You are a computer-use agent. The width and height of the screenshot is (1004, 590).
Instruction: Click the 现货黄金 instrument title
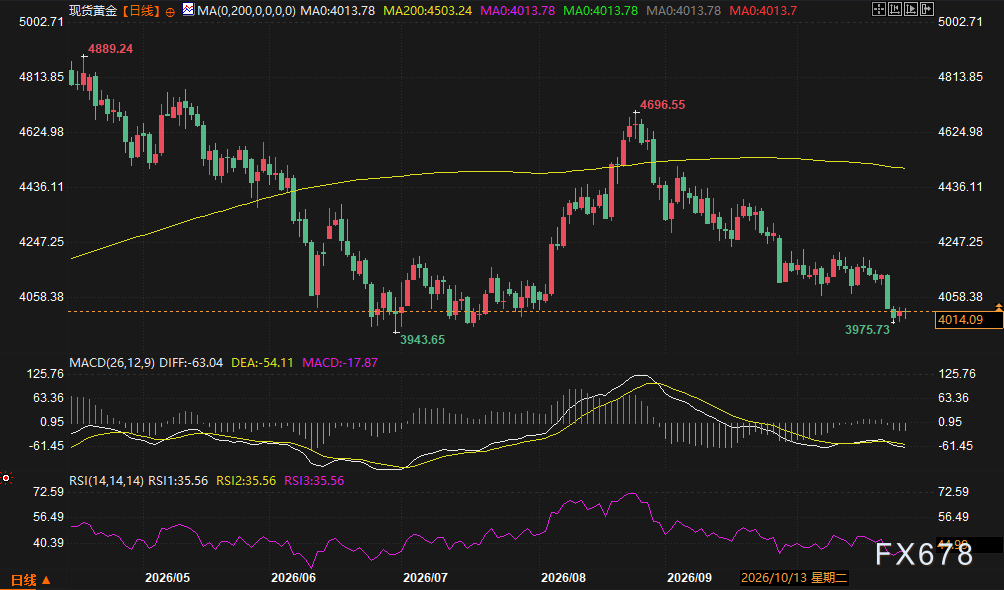coord(93,11)
